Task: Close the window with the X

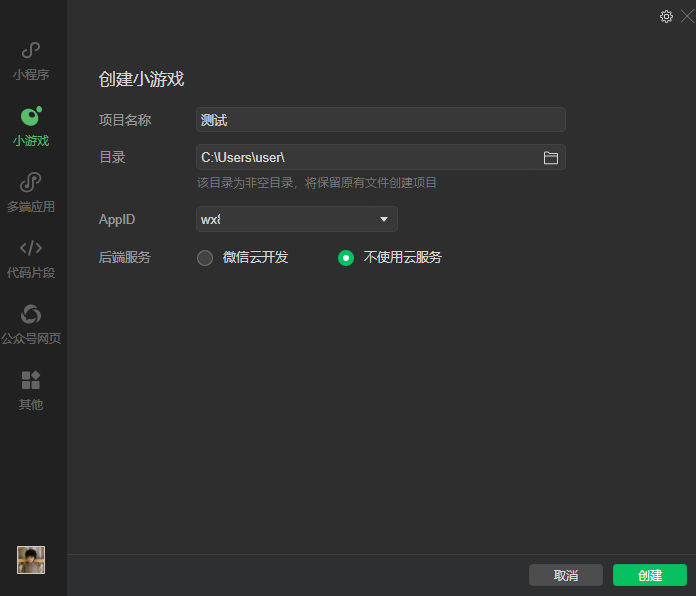Action: point(687,17)
